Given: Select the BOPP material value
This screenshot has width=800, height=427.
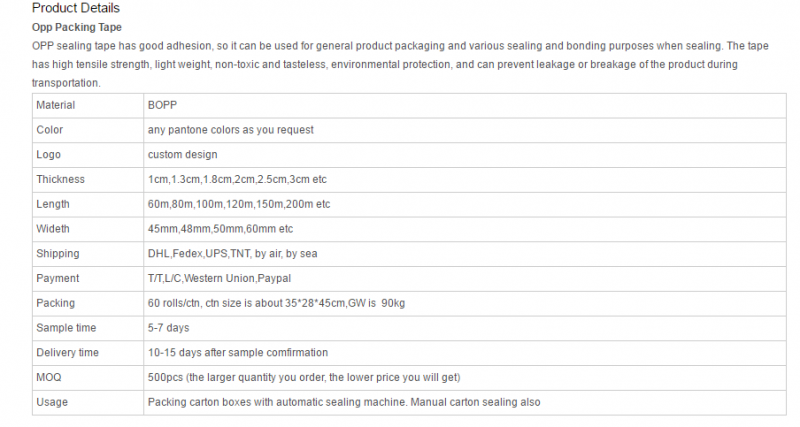Looking at the screenshot, I should (162, 105).
